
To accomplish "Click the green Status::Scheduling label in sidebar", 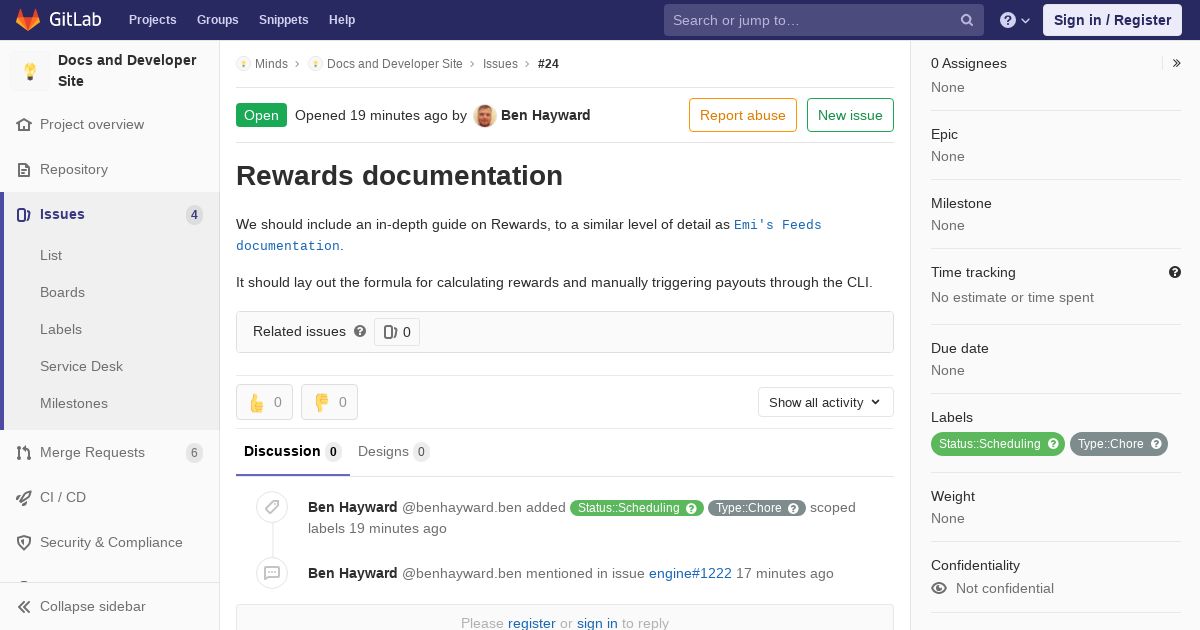I will pos(997,444).
